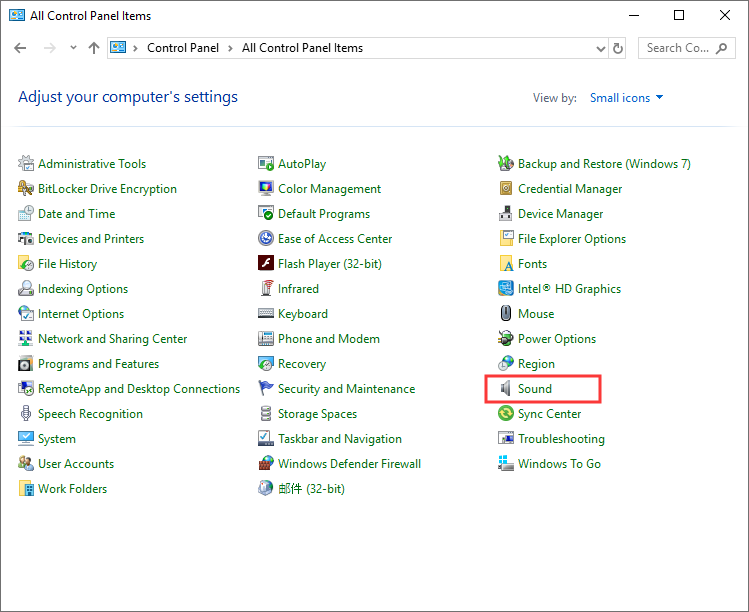
Task: Click the All Control Panel Items breadcrumb
Action: pyautogui.click(x=302, y=48)
